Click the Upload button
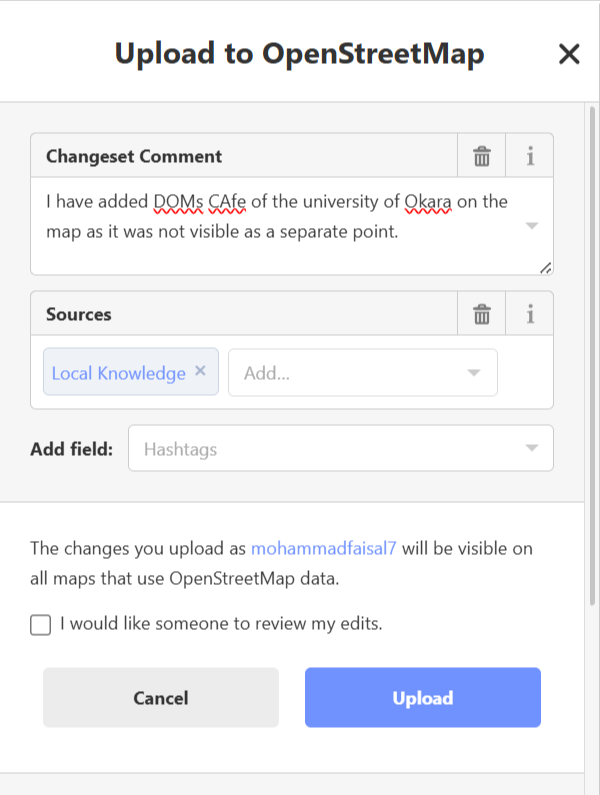Image resolution: width=600 pixels, height=795 pixels. point(422,697)
